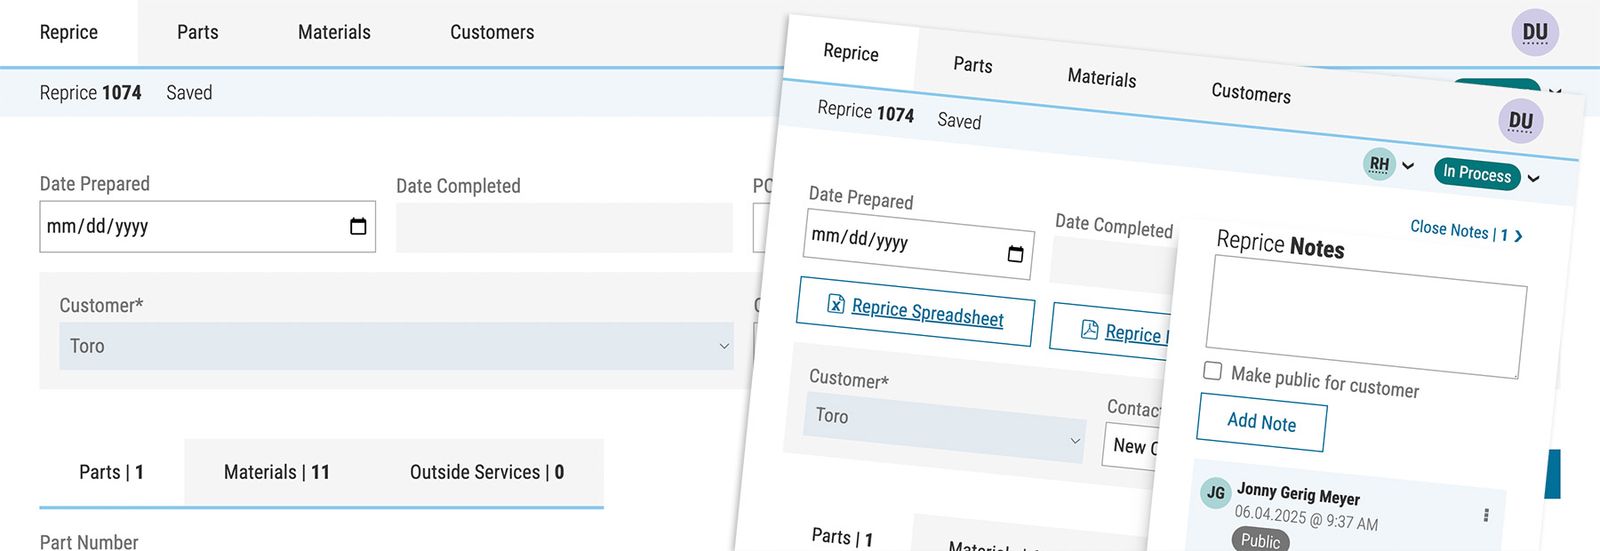
Task: Click DU avatar in the background window's corner
Action: [x=1534, y=33]
